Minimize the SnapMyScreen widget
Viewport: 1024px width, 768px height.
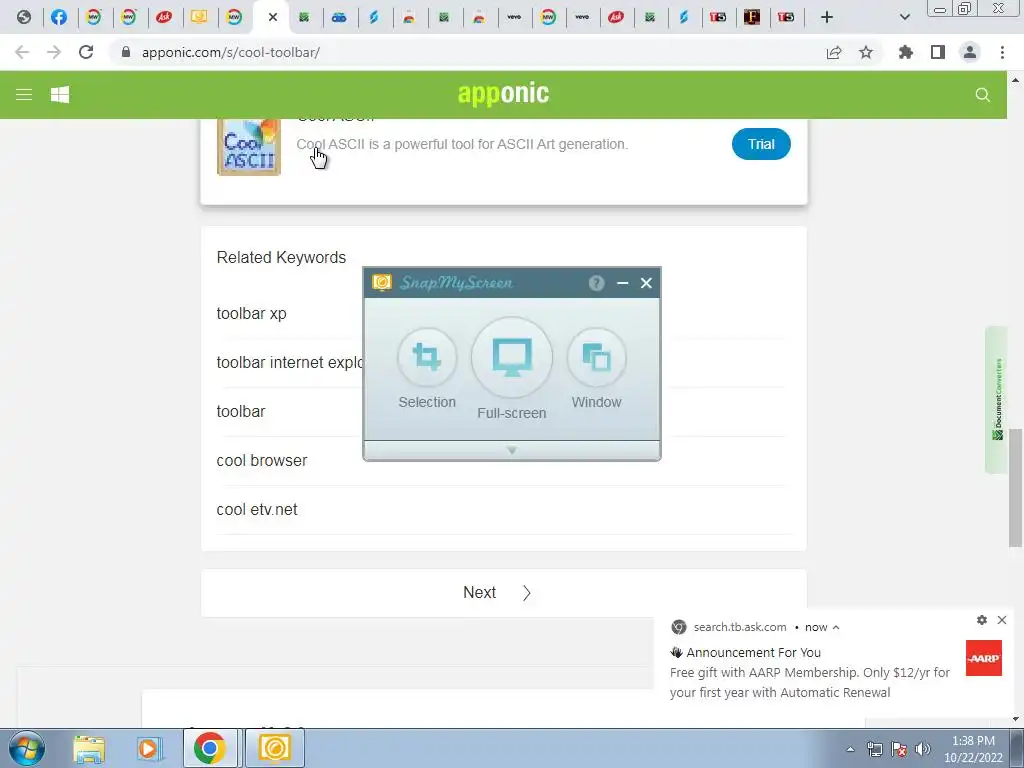[x=622, y=283]
